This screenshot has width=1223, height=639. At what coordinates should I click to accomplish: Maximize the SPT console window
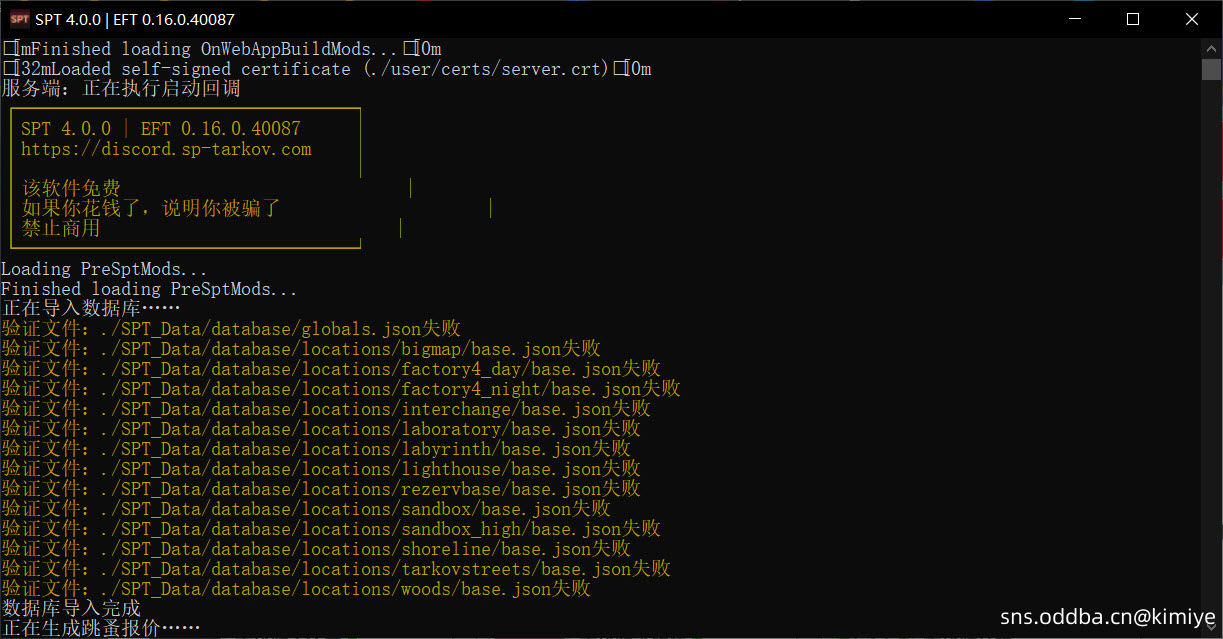coord(1132,19)
